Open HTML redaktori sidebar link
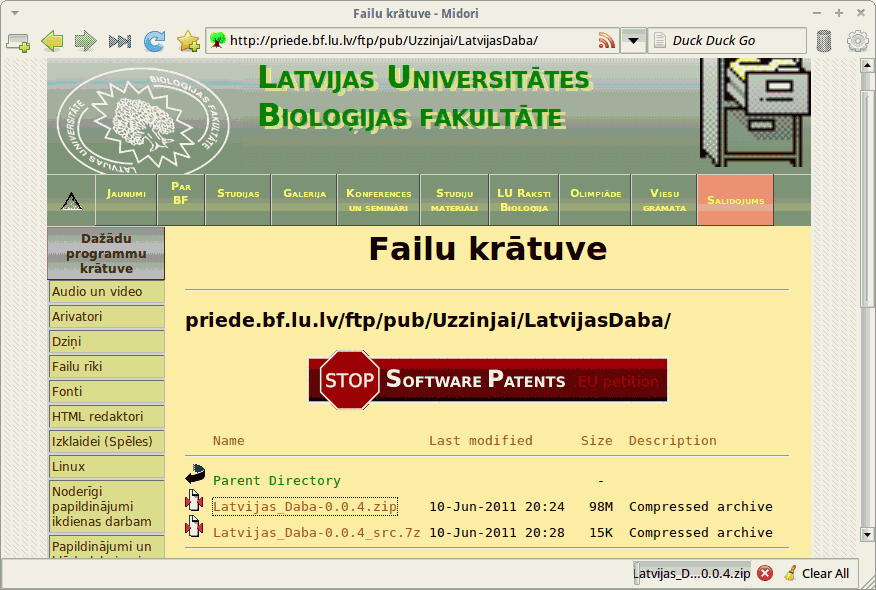Screen dimensions: 876x590 click(x=106, y=417)
